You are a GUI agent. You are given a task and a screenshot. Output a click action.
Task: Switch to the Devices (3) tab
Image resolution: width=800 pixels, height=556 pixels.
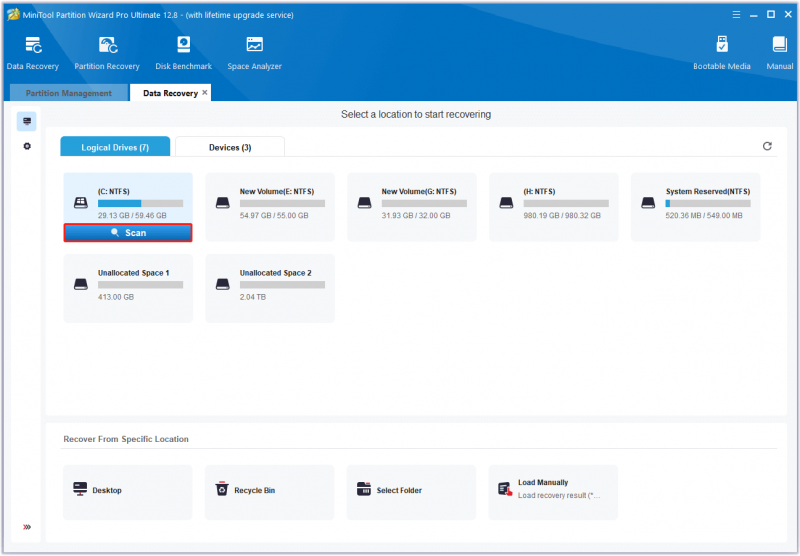[x=230, y=147]
